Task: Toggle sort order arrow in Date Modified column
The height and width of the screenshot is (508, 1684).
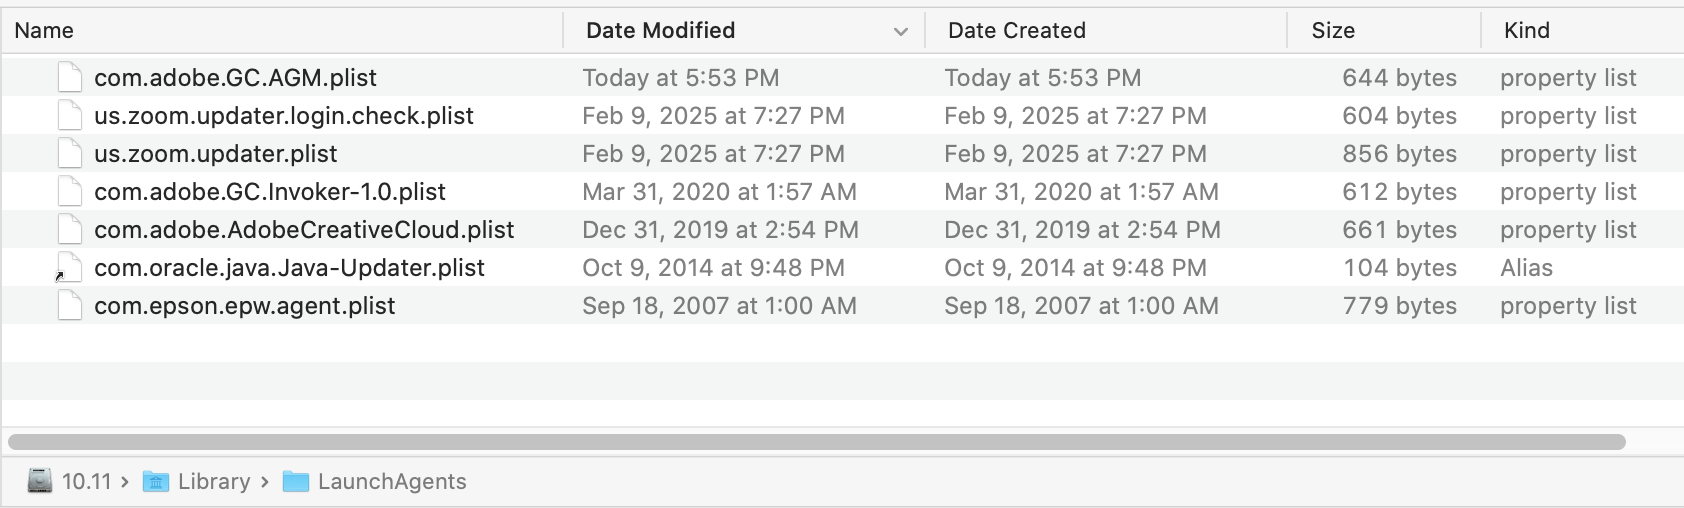Action: (x=901, y=31)
